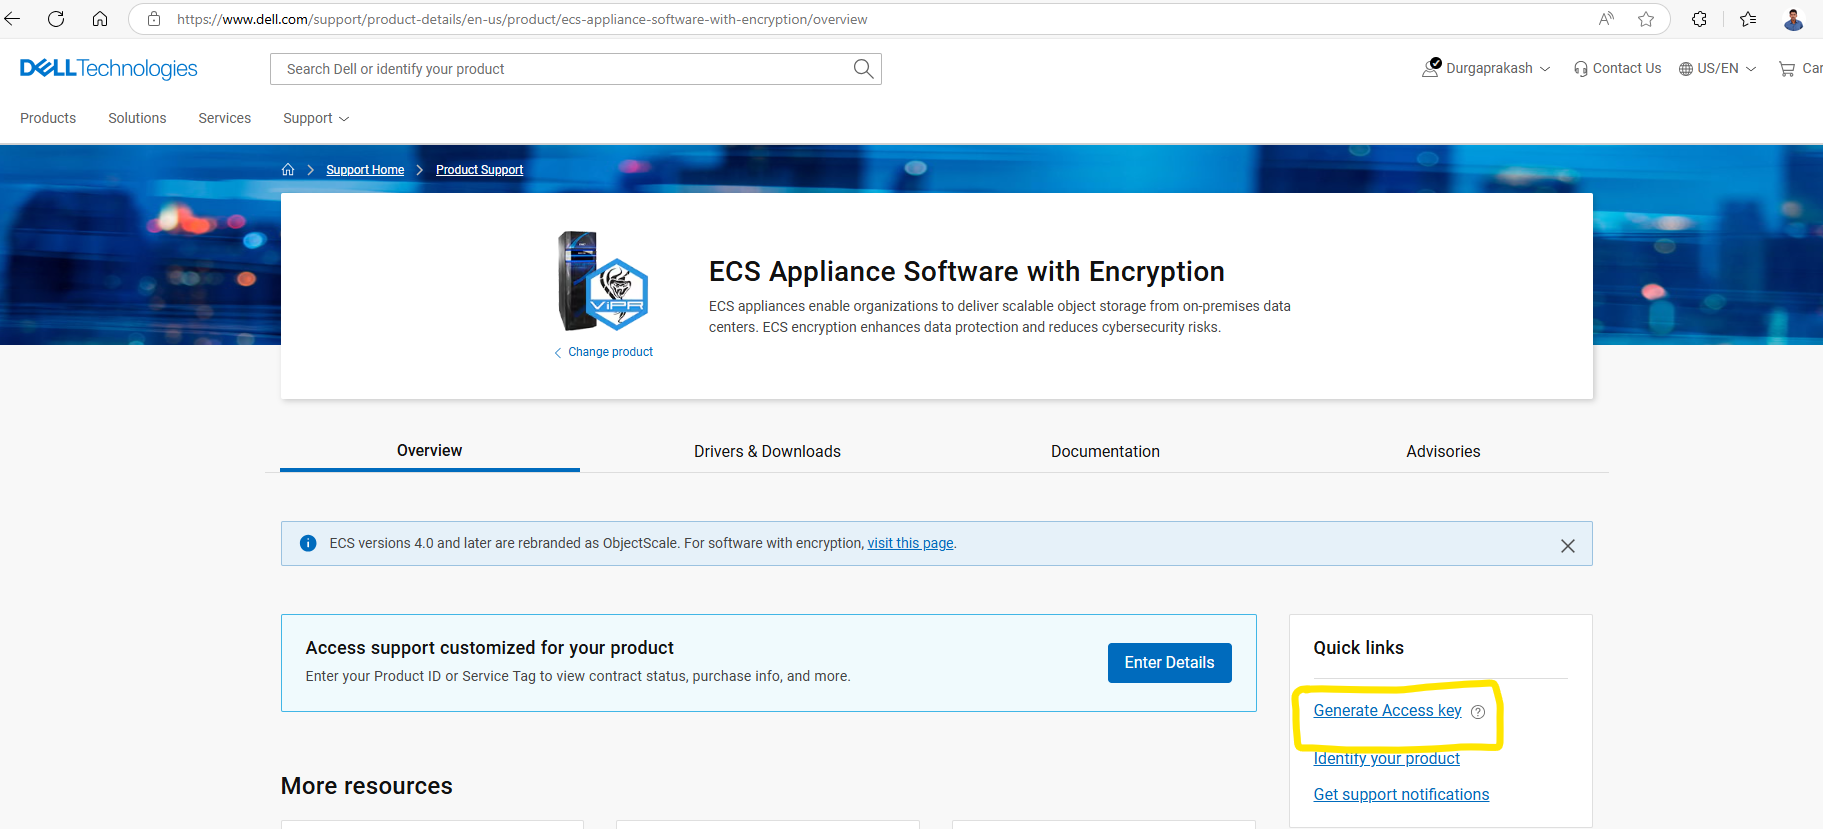Click the search magnifier icon
This screenshot has width=1823, height=829.
(x=863, y=69)
